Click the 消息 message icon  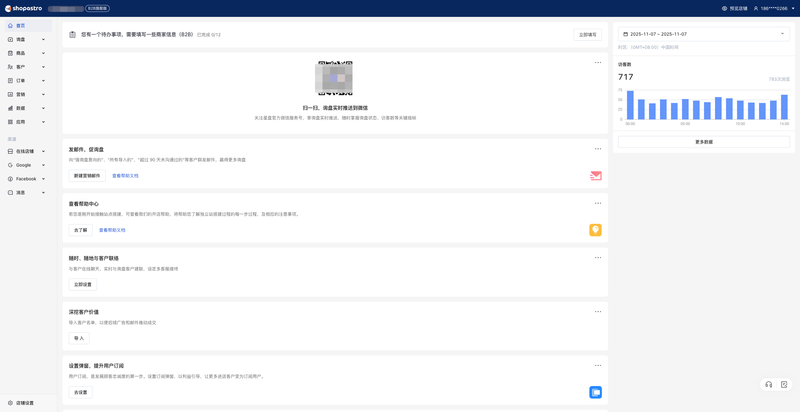[x=11, y=193]
